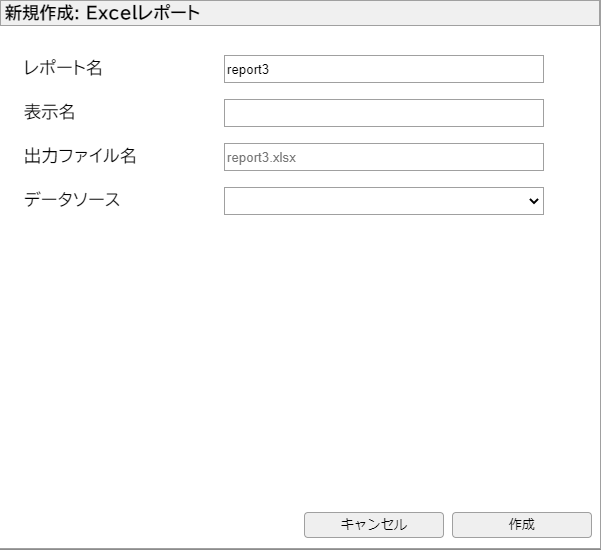This screenshot has height=550, width=601.
Task: Click the 新規作成: Excelレポート dialog title
Action: [103, 13]
